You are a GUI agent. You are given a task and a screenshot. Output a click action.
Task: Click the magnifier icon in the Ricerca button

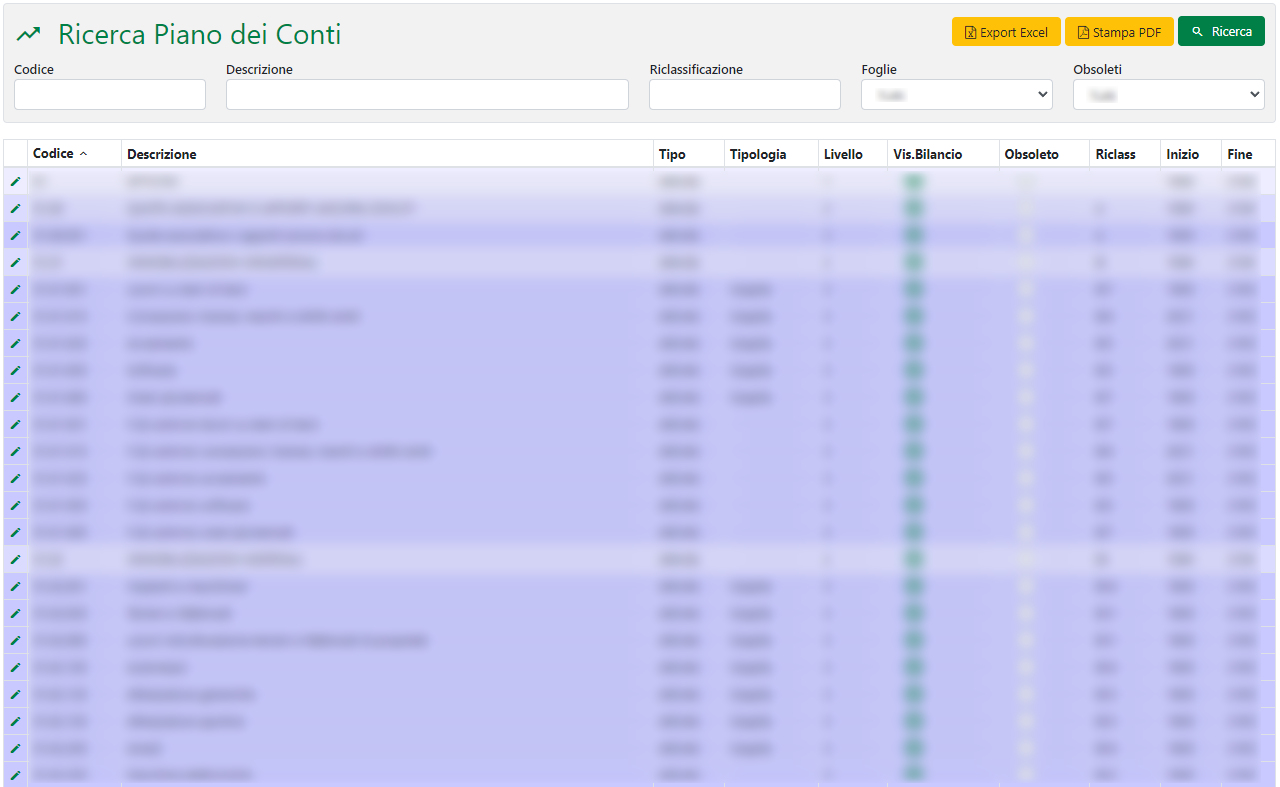coord(1197,32)
